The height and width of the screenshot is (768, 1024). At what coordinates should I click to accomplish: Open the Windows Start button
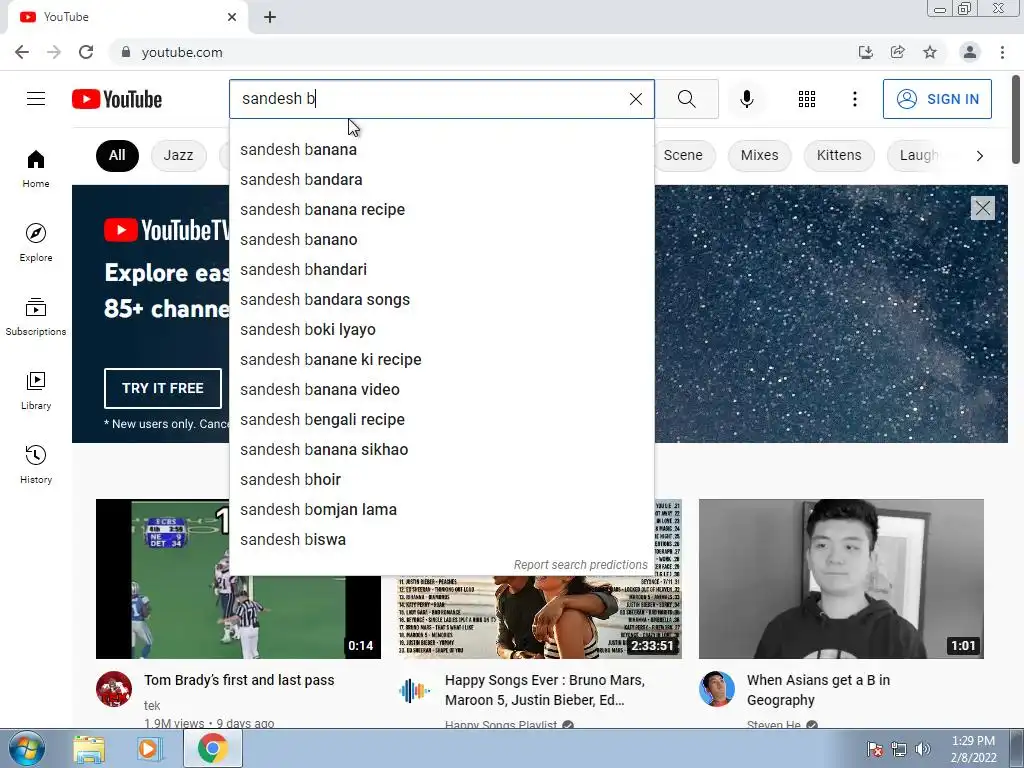[x=26, y=748]
